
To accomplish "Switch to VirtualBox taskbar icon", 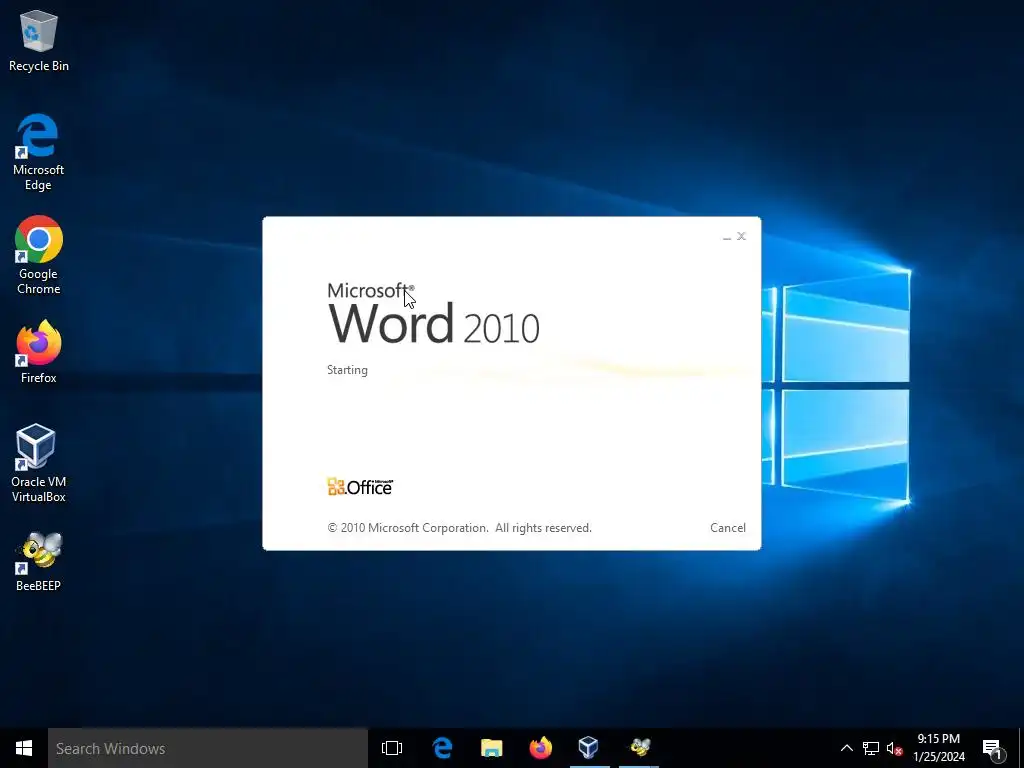I will click(x=589, y=748).
